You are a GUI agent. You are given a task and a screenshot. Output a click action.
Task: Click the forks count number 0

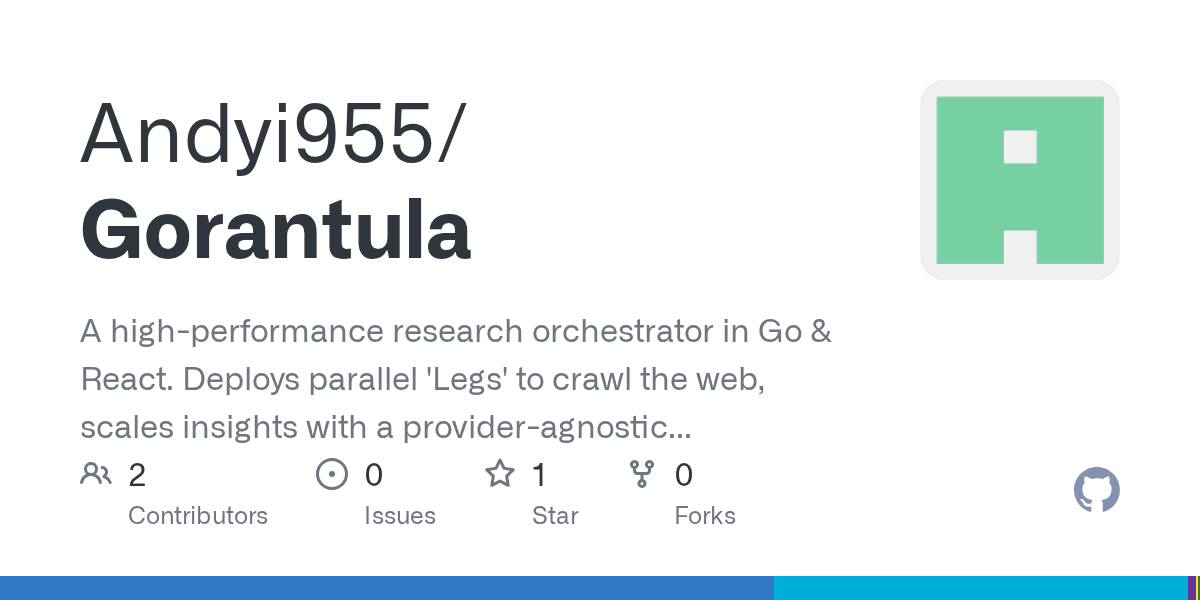pos(684,475)
